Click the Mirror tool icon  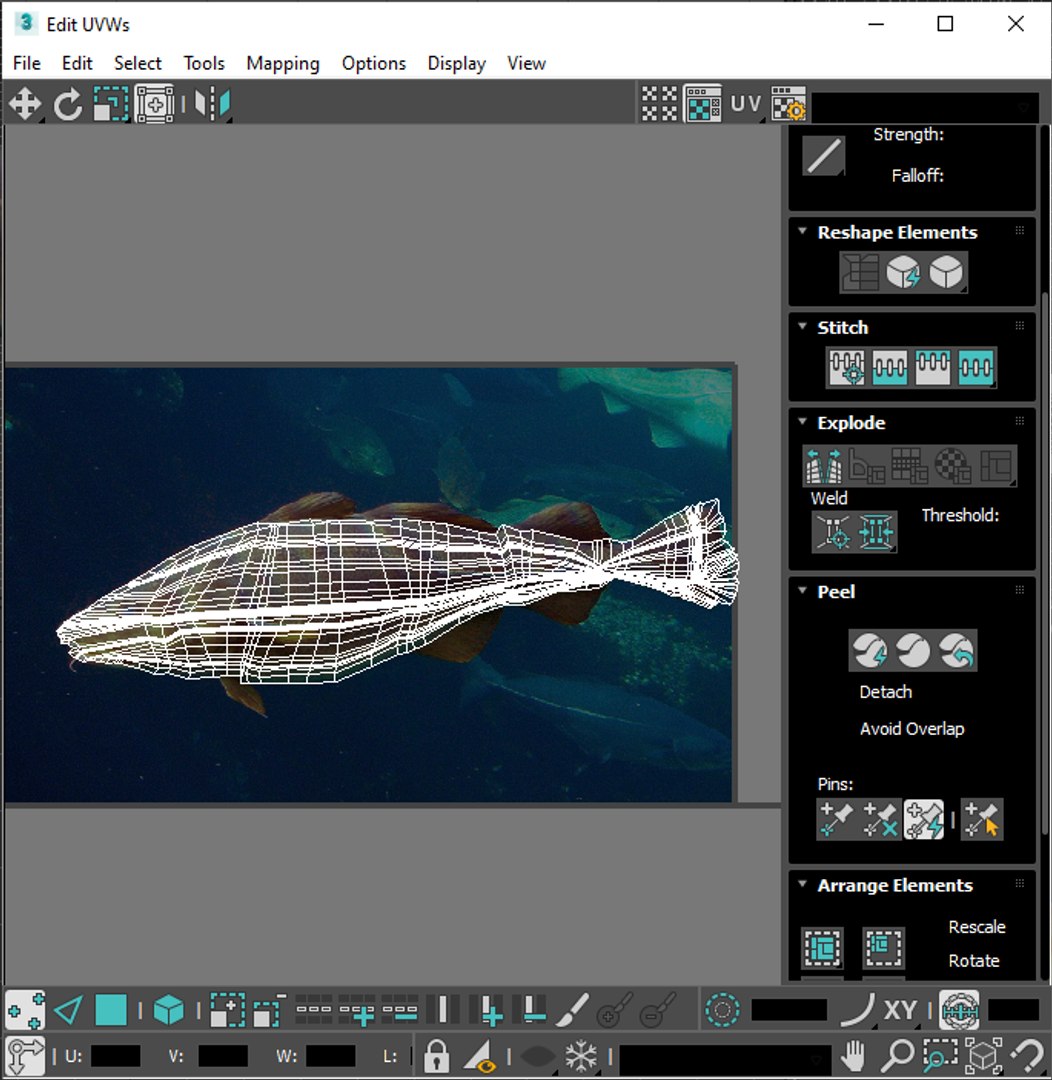[212, 105]
